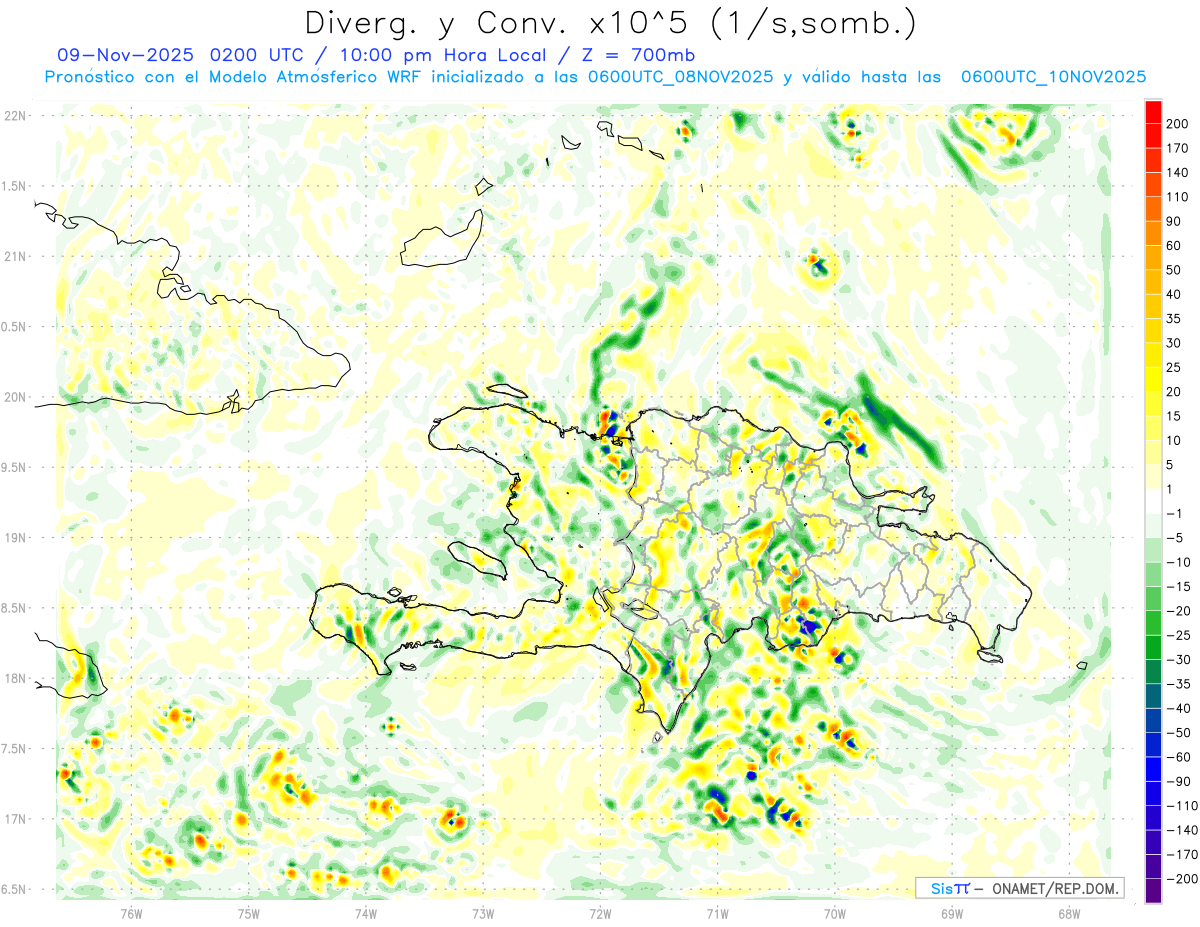Image resolution: width=1200 pixels, height=927 pixels.
Task: Click the white swatch between 1 and -1
Action: tap(1154, 501)
